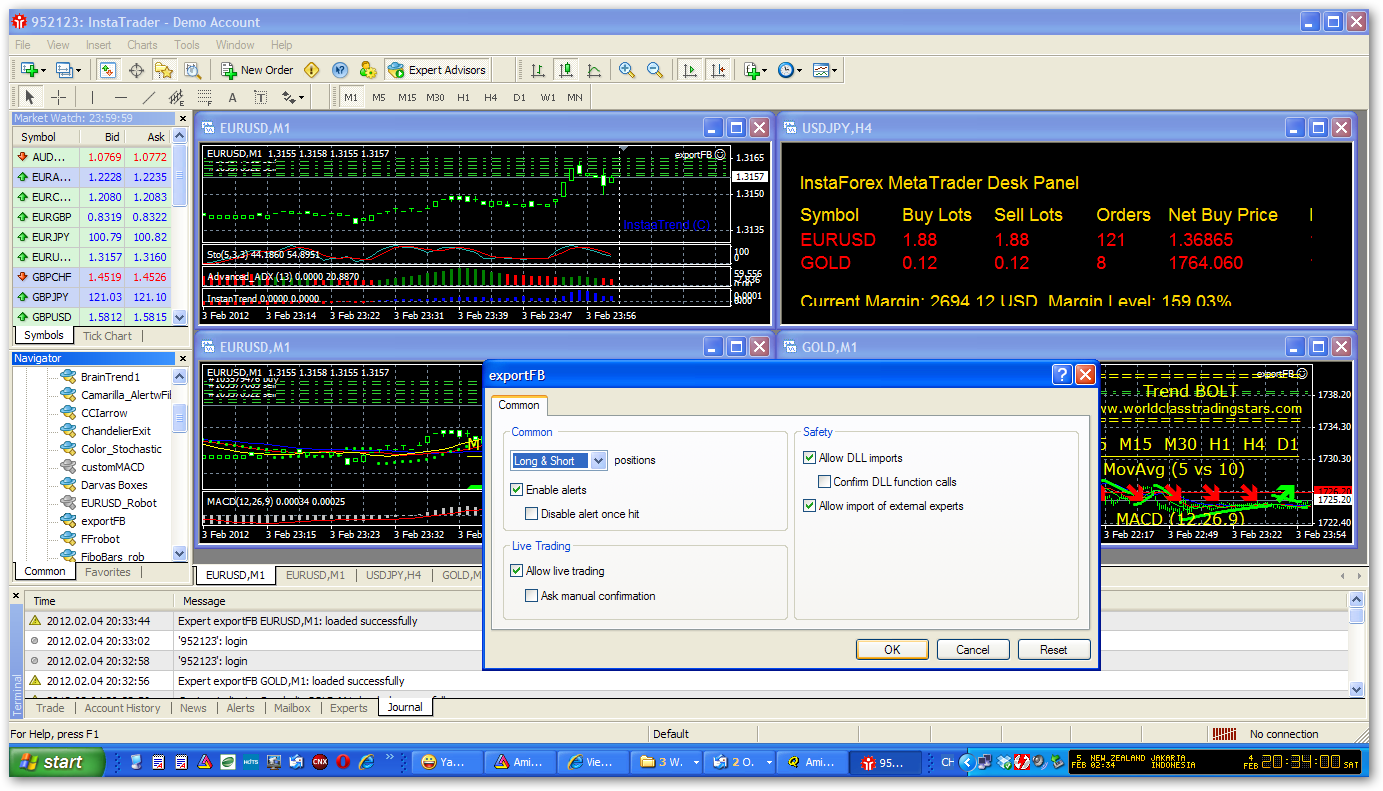Toggle the Navigator folder-star icon
Screen dimensions: 1383x791
tap(164, 70)
